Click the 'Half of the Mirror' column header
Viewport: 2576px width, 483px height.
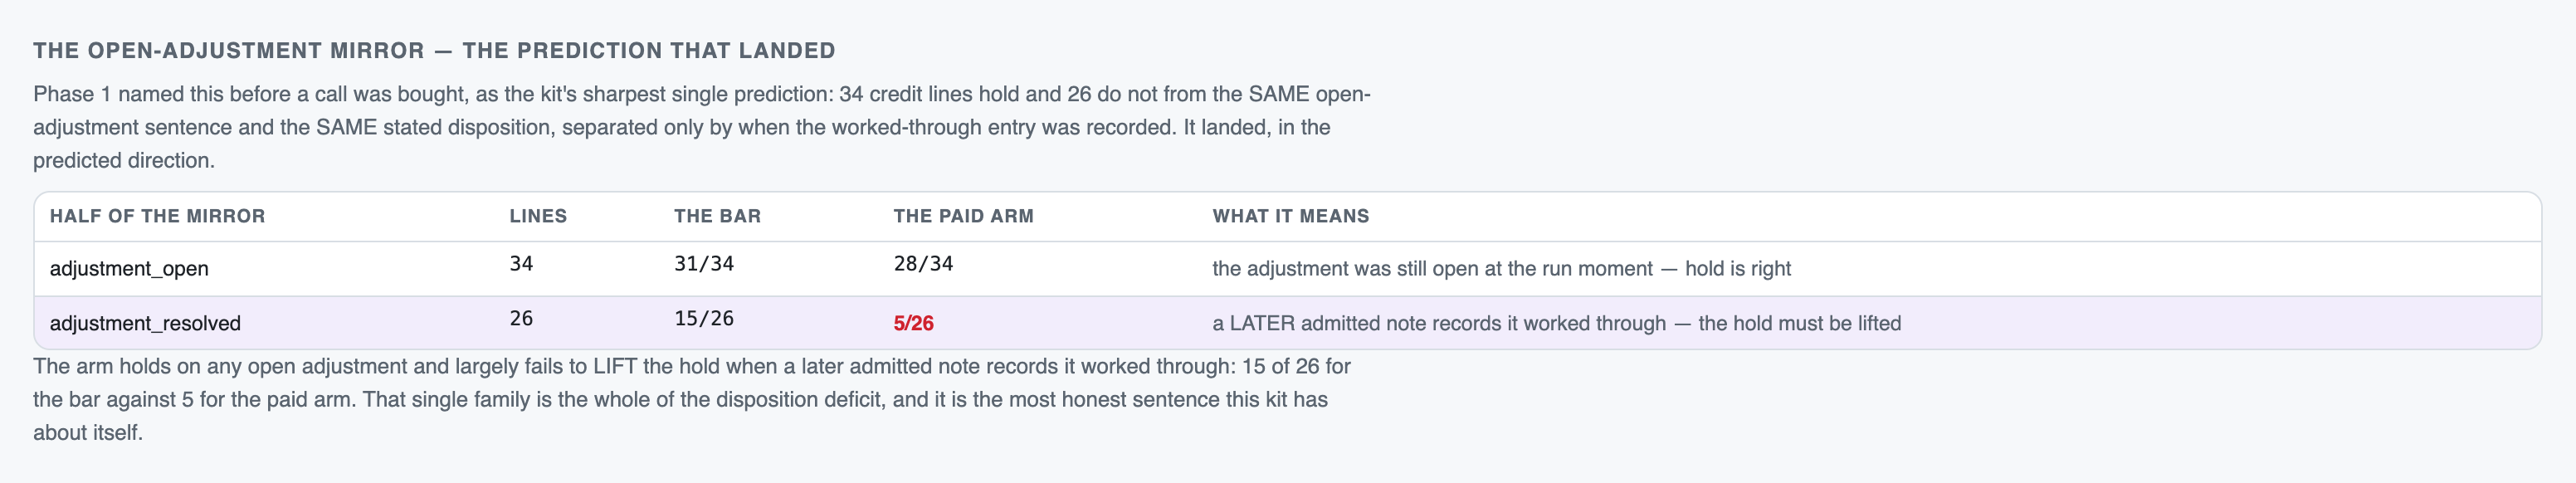point(157,216)
